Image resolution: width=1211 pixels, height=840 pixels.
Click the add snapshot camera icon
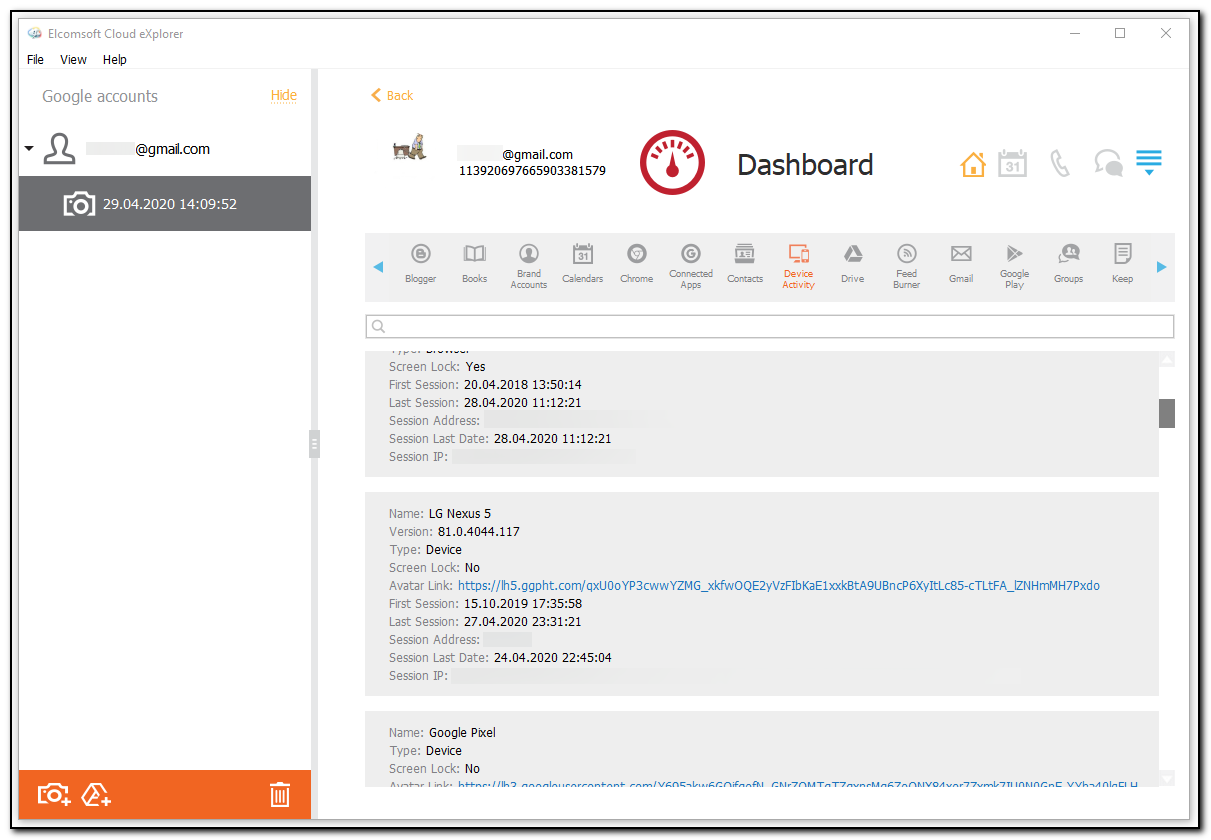[53, 794]
